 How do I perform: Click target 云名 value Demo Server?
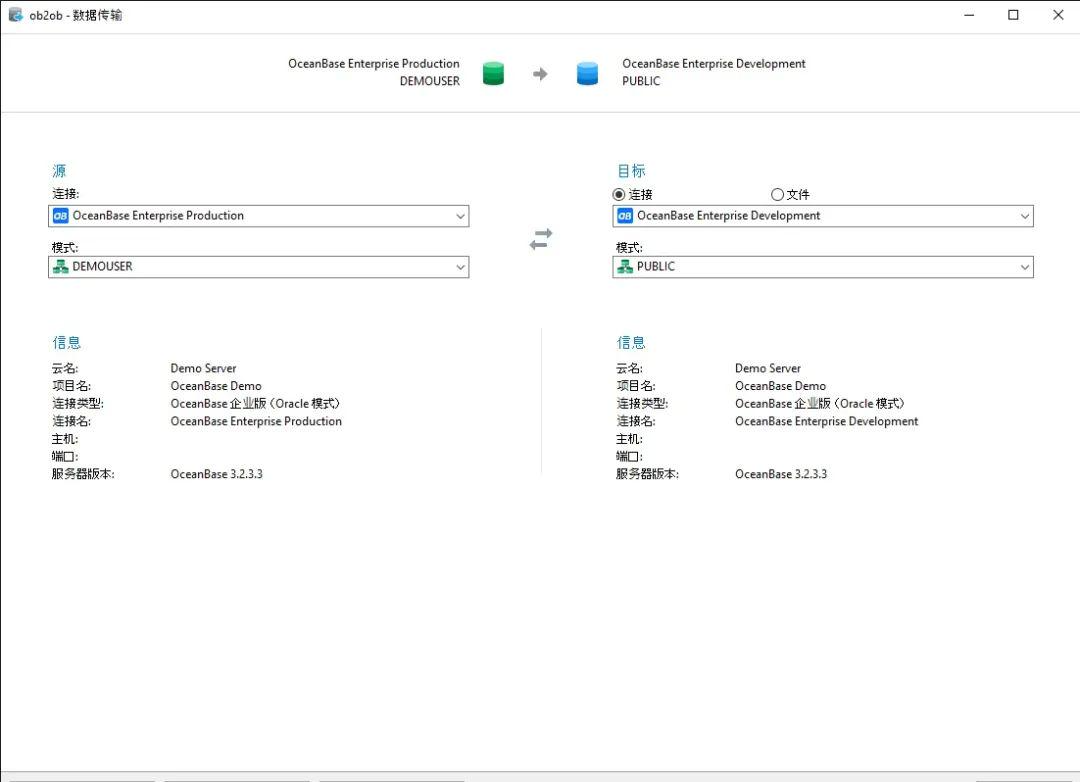tap(768, 368)
